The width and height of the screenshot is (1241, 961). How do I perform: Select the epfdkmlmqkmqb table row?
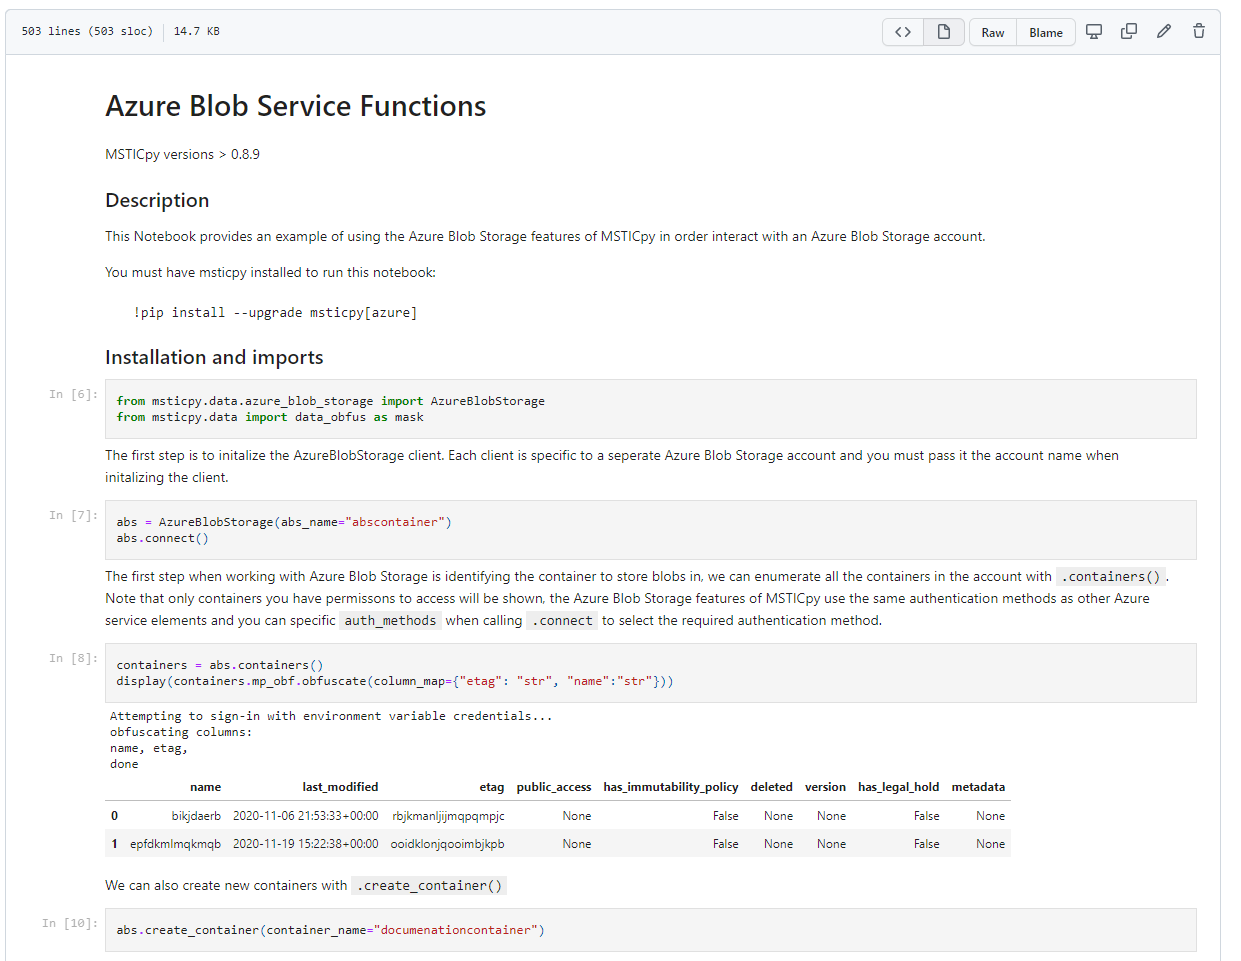[x=175, y=844]
